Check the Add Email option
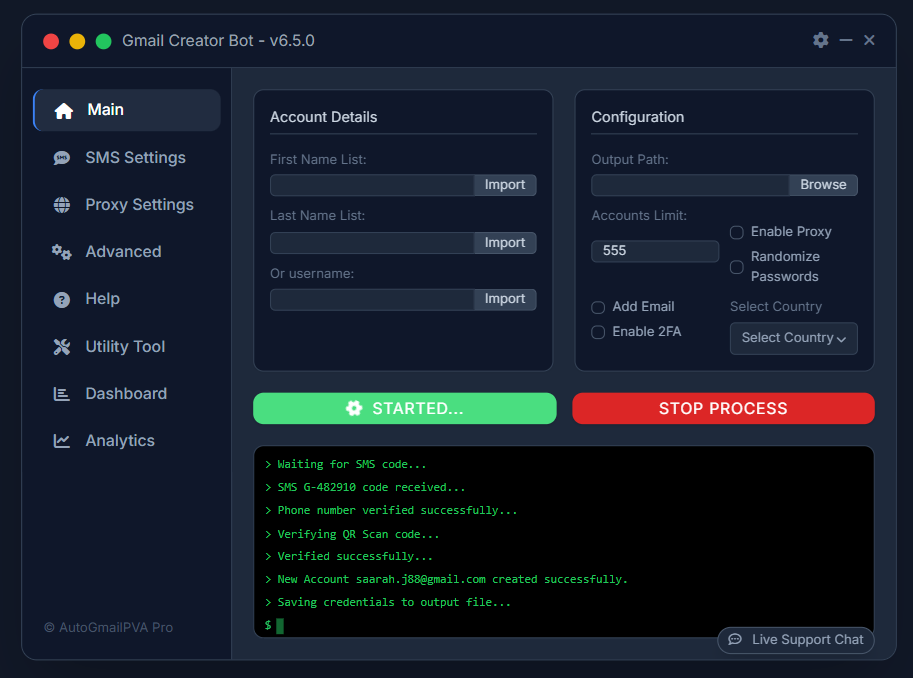913x678 pixels. [x=597, y=307]
